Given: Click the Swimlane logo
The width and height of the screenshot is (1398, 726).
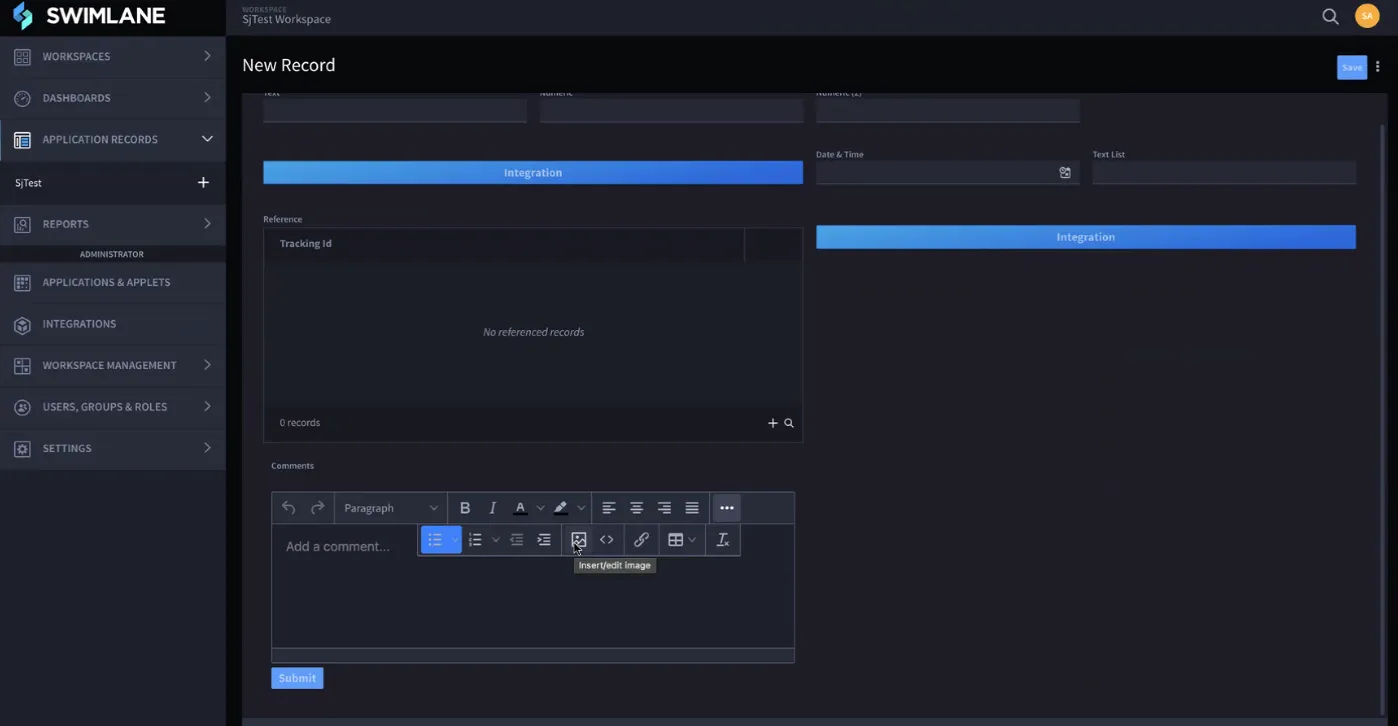Looking at the screenshot, I should click(88, 16).
